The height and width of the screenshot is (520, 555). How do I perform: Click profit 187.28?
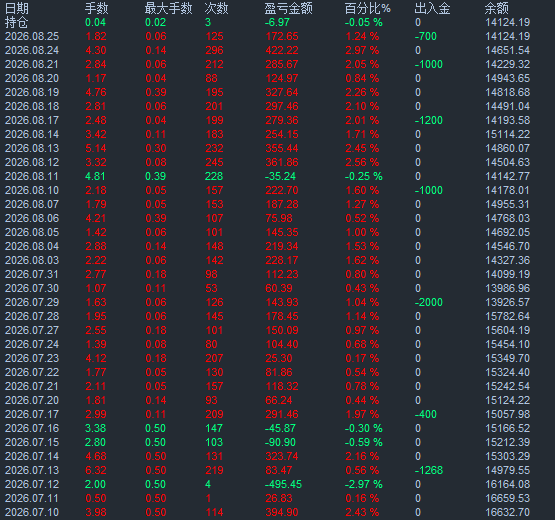coord(282,204)
